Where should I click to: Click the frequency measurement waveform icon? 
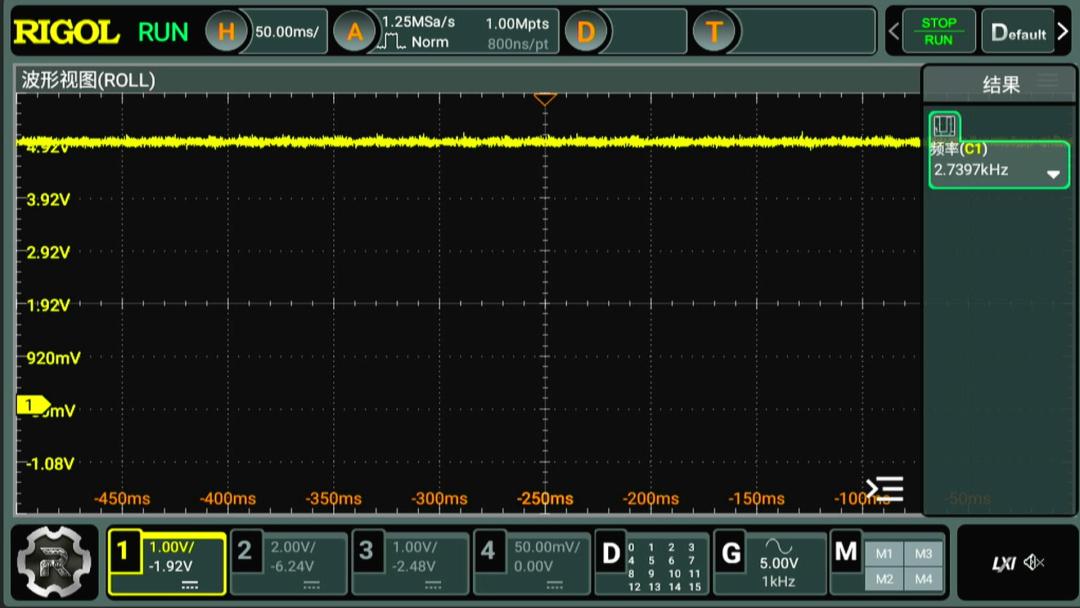click(x=944, y=126)
